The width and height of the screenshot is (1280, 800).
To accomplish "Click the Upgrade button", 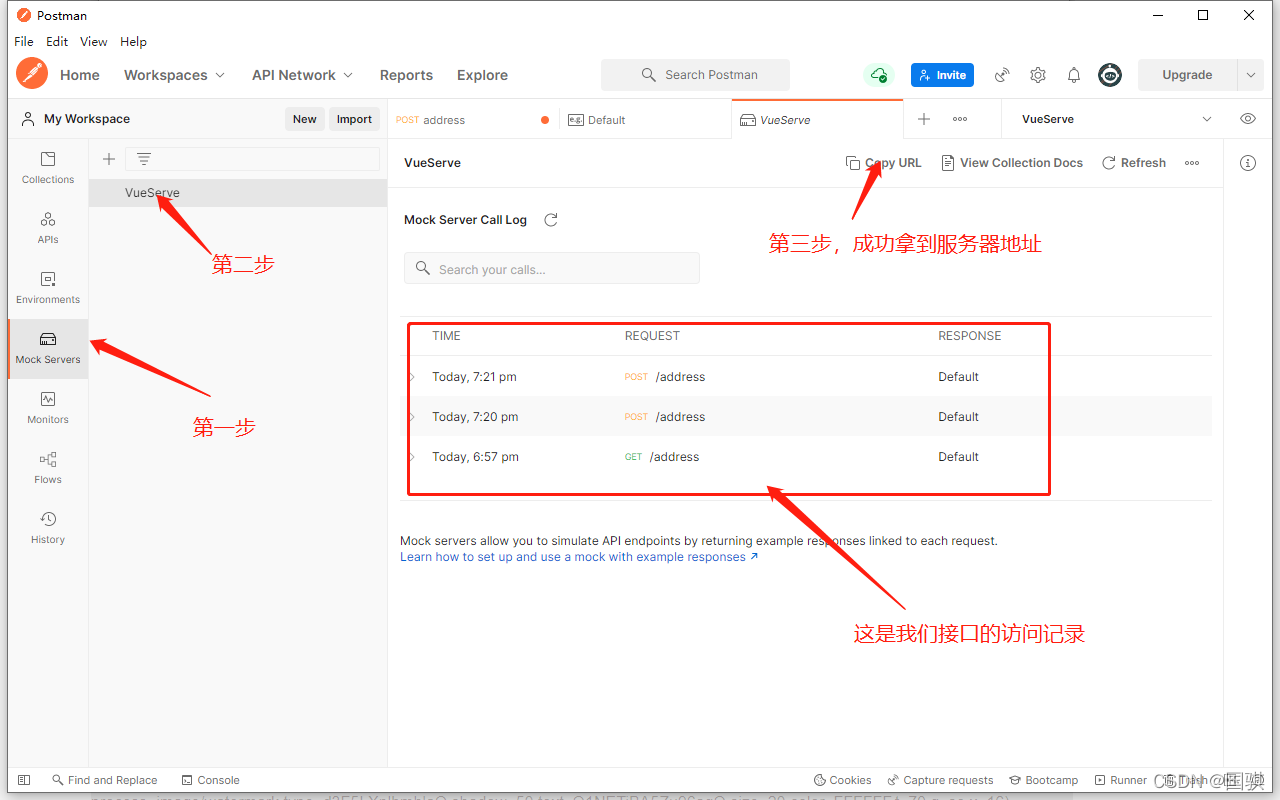I will point(1187,75).
